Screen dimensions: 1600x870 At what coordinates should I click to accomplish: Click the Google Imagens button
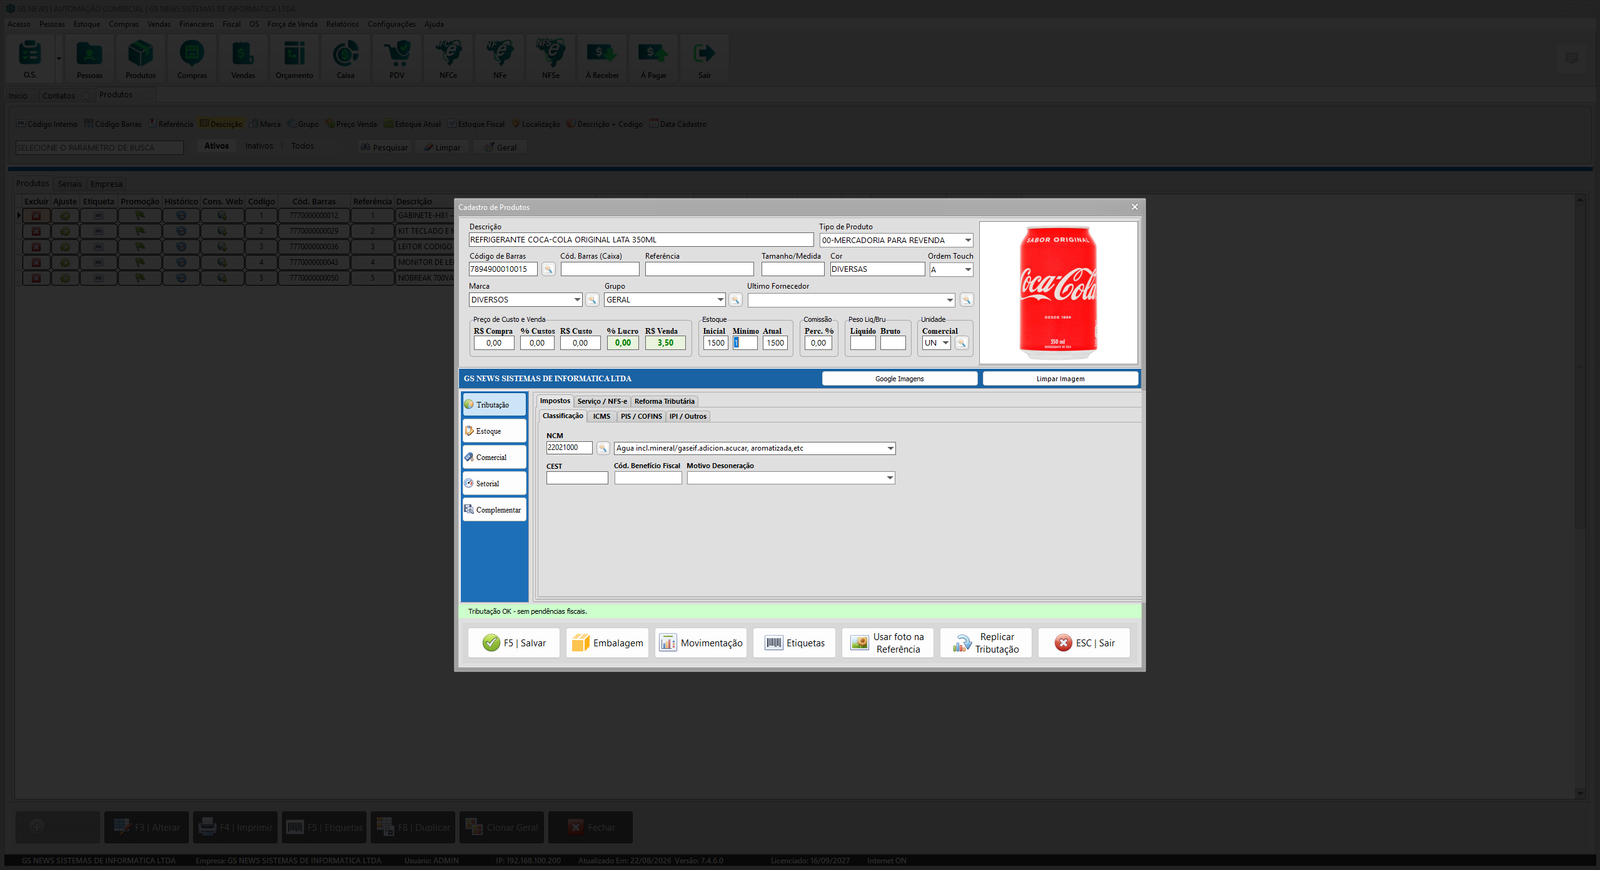click(900, 379)
